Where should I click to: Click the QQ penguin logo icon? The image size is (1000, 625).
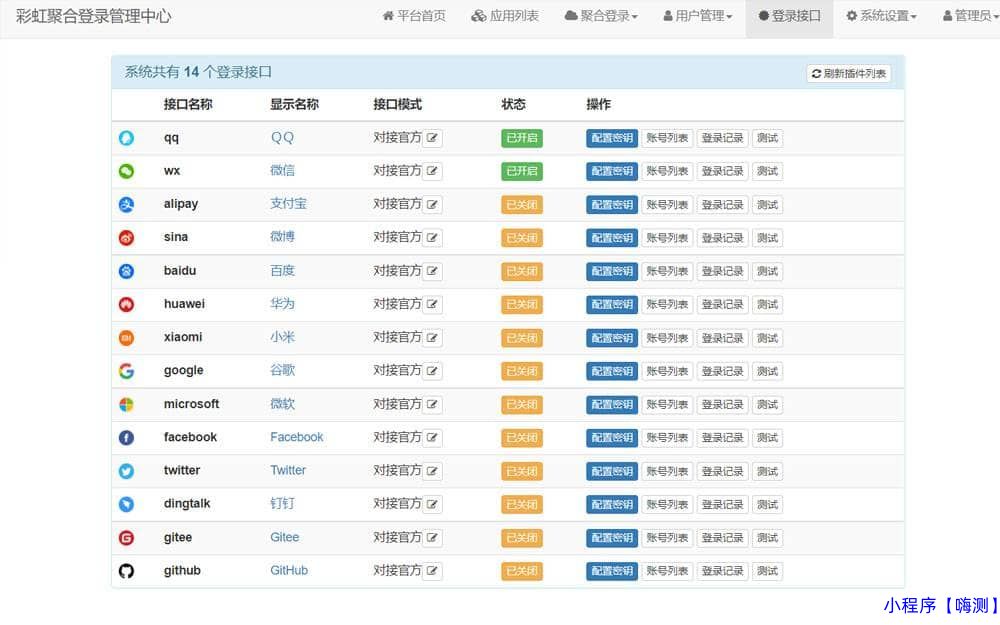(x=126, y=138)
